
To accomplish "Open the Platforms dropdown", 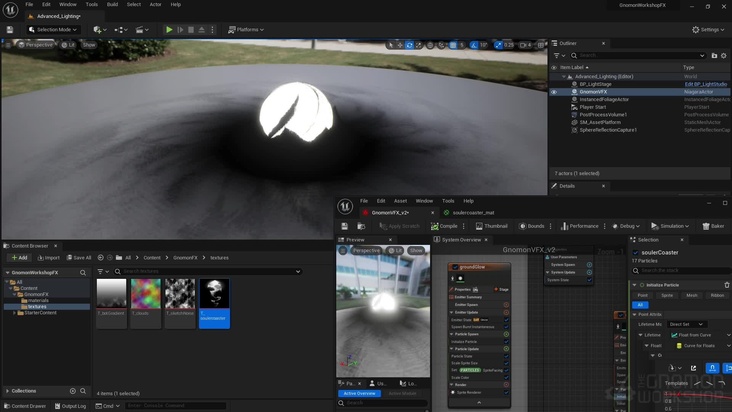I will click(246, 30).
